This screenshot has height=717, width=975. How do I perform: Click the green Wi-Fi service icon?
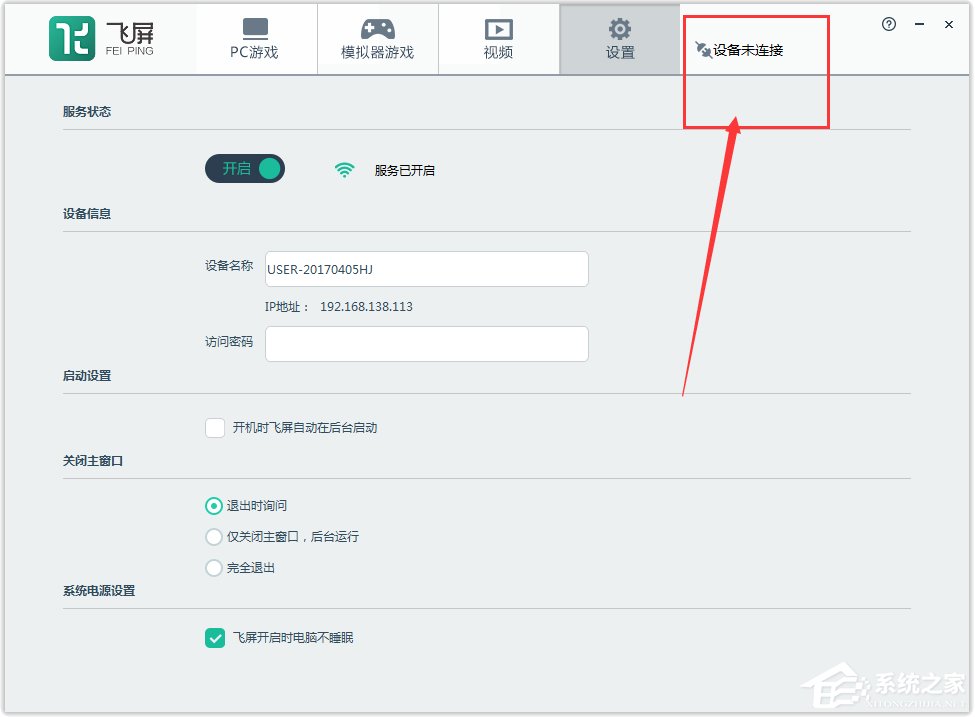point(344,170)
